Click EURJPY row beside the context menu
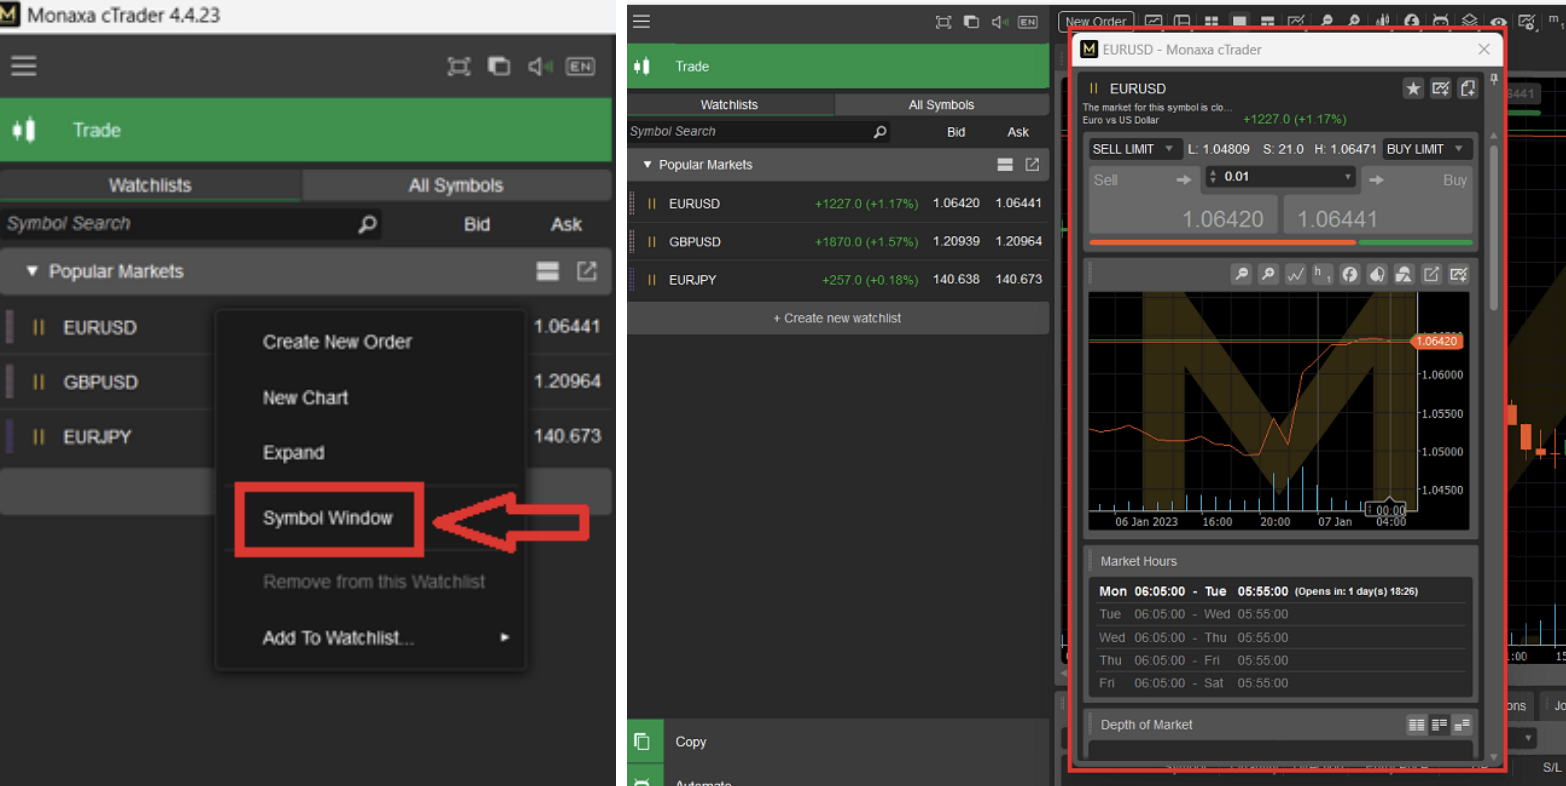Image resolution: width=1566 pixels, height=786 pixels. [x=108, y=437]
